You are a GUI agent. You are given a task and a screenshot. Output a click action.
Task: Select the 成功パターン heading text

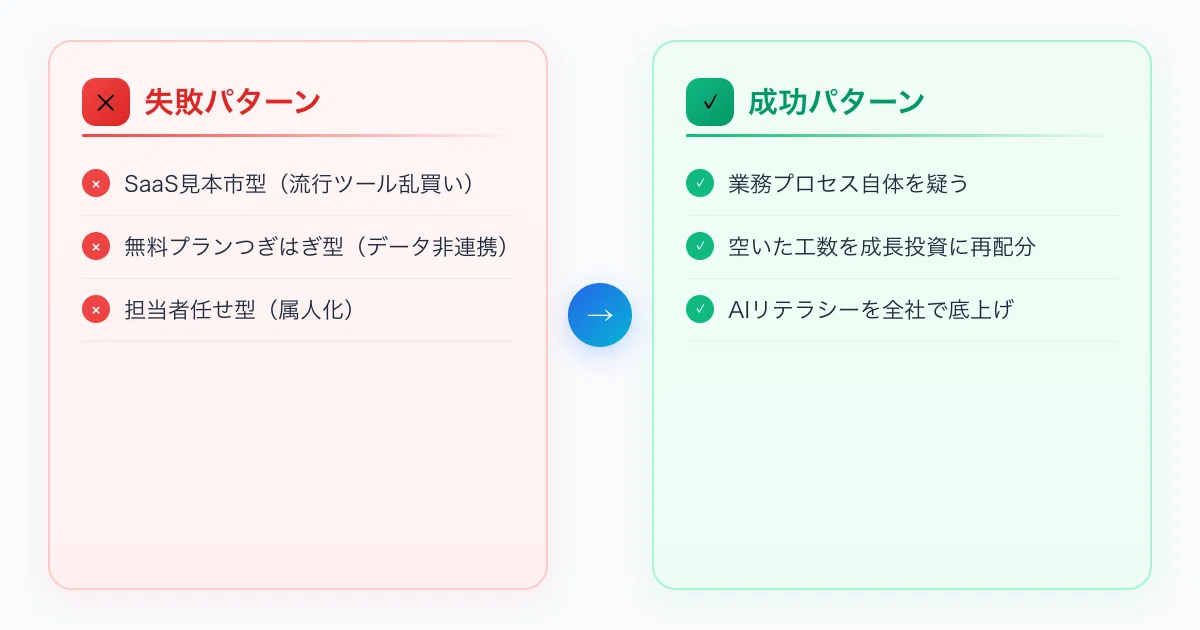(x=836, y=102)
